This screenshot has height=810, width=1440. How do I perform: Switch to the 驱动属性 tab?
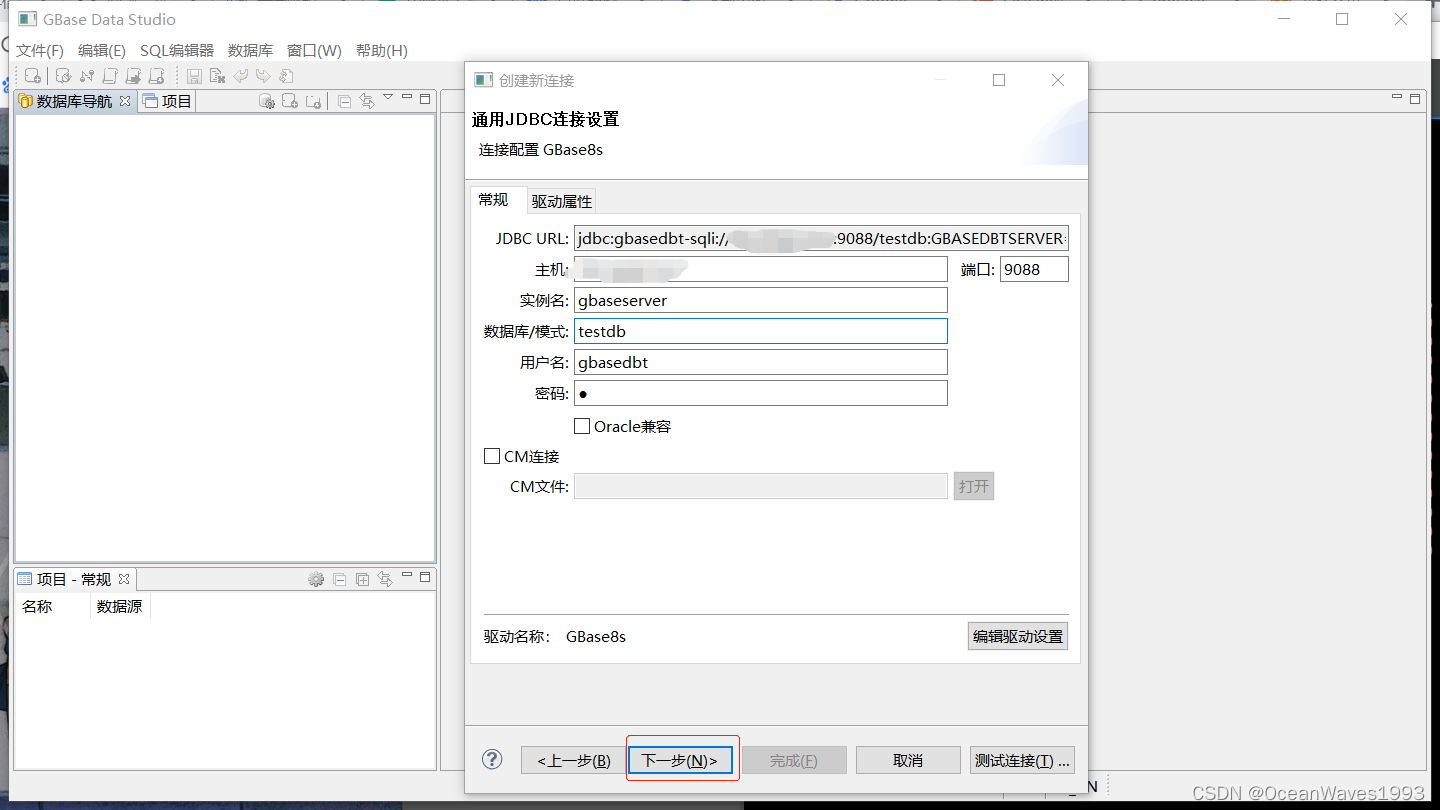[x=562, y=201]
